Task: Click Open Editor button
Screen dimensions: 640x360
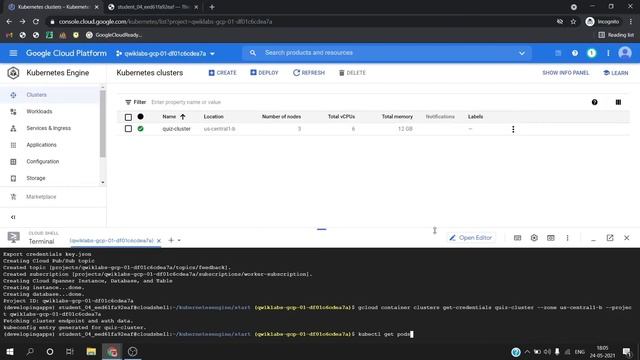Action: 471,238
